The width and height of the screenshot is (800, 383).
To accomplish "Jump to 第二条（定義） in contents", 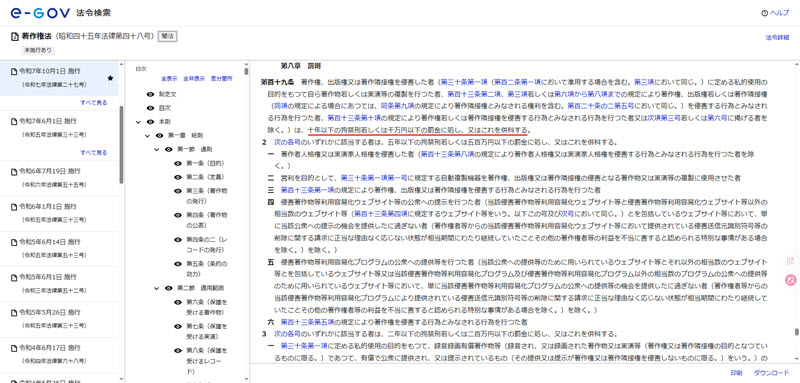I will 205,177.
